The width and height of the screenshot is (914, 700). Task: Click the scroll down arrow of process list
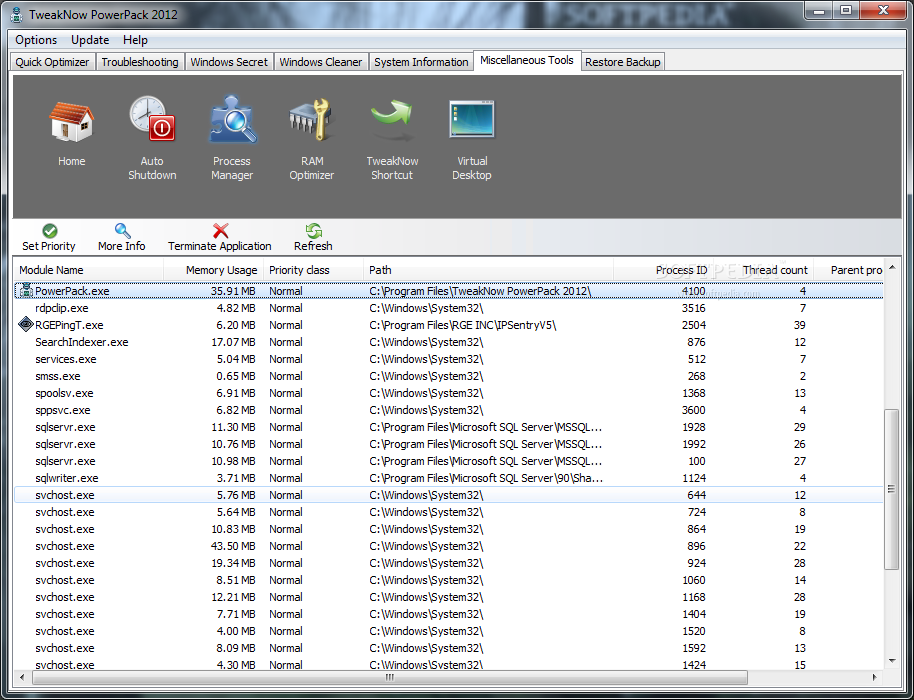point(891,661)
